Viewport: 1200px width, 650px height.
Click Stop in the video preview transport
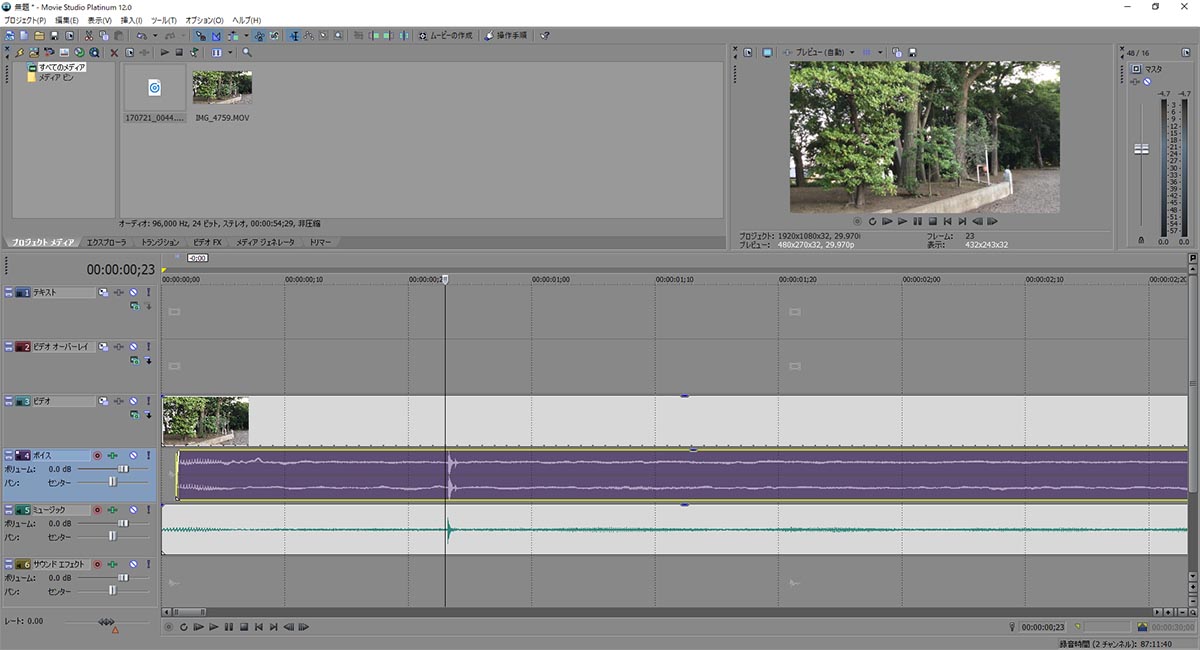pyautogui.click(x=932, y=221)
